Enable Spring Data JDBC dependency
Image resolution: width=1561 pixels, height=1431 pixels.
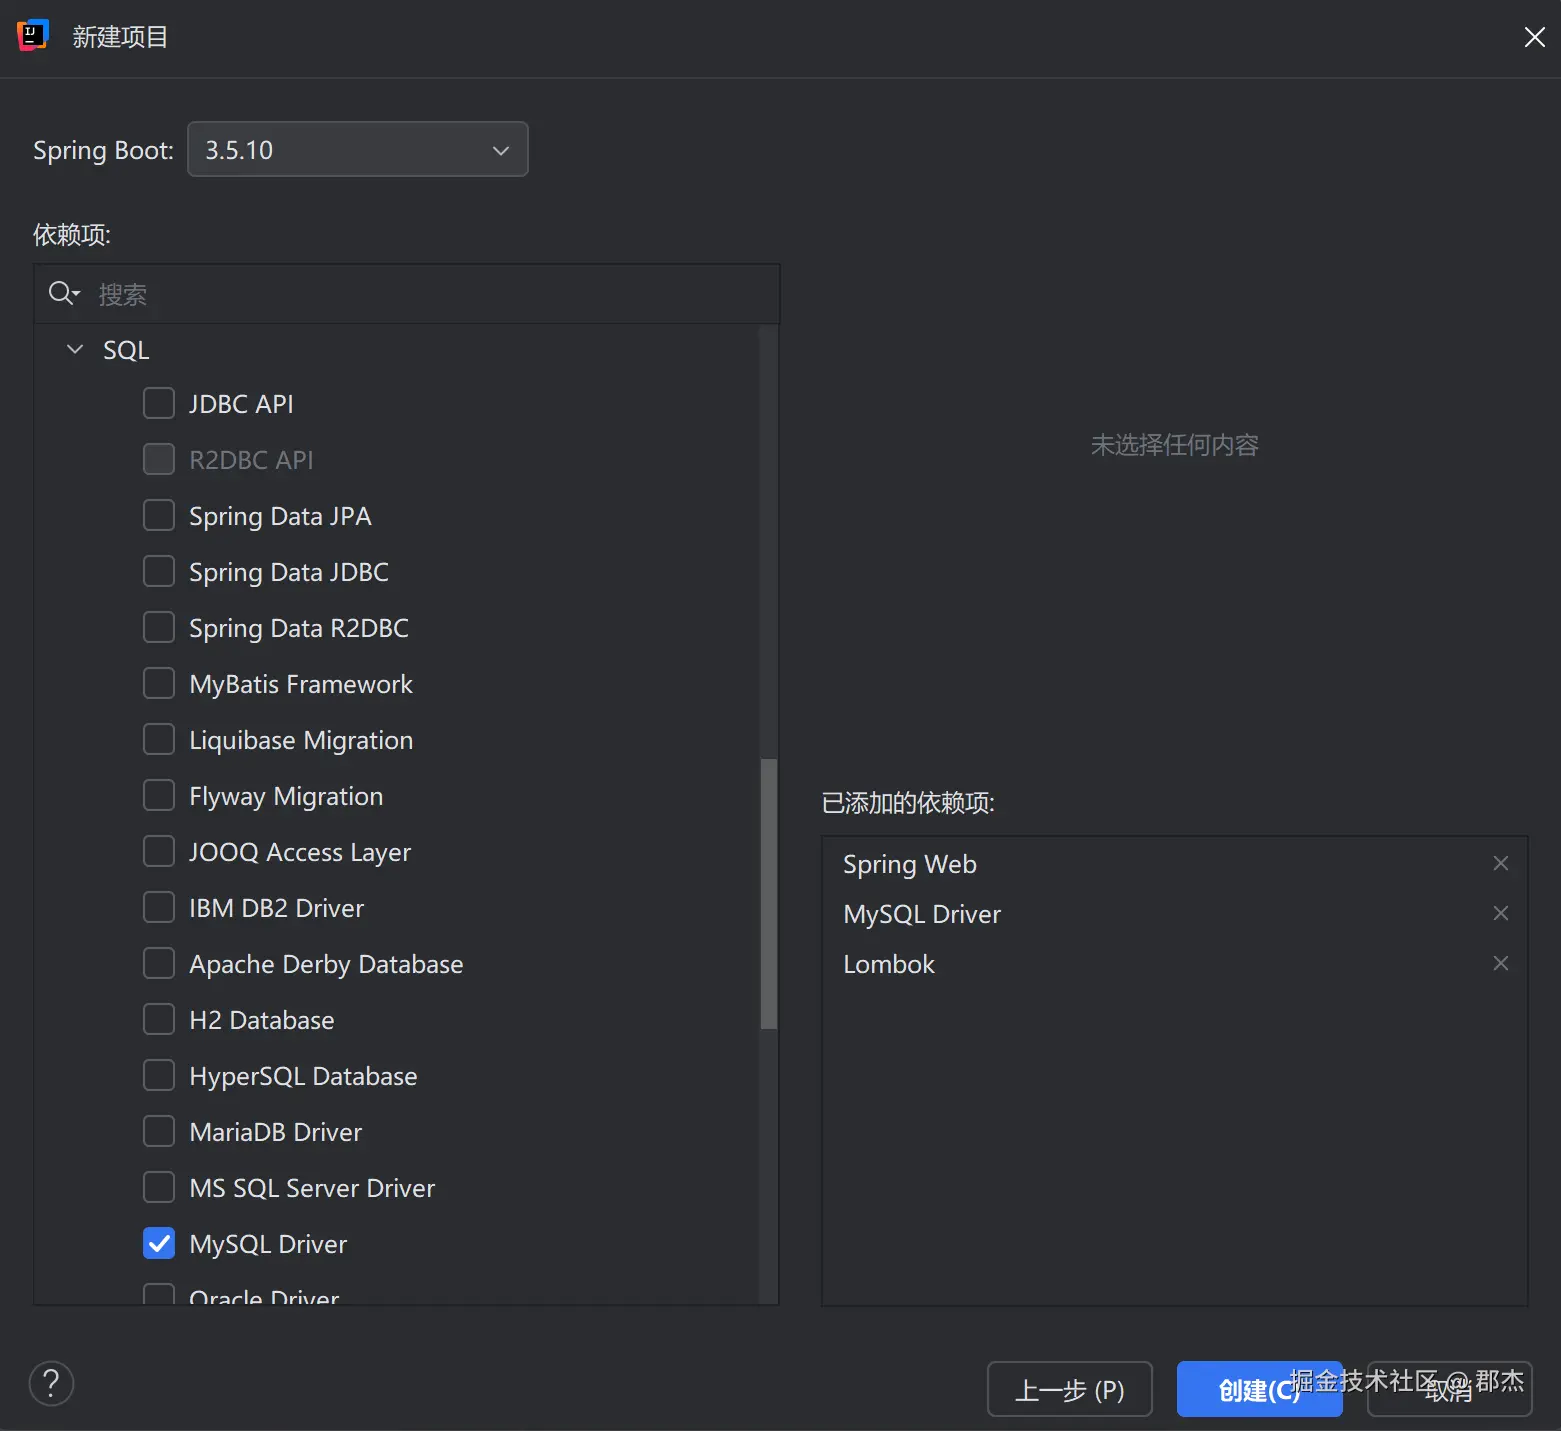point(159,571)
